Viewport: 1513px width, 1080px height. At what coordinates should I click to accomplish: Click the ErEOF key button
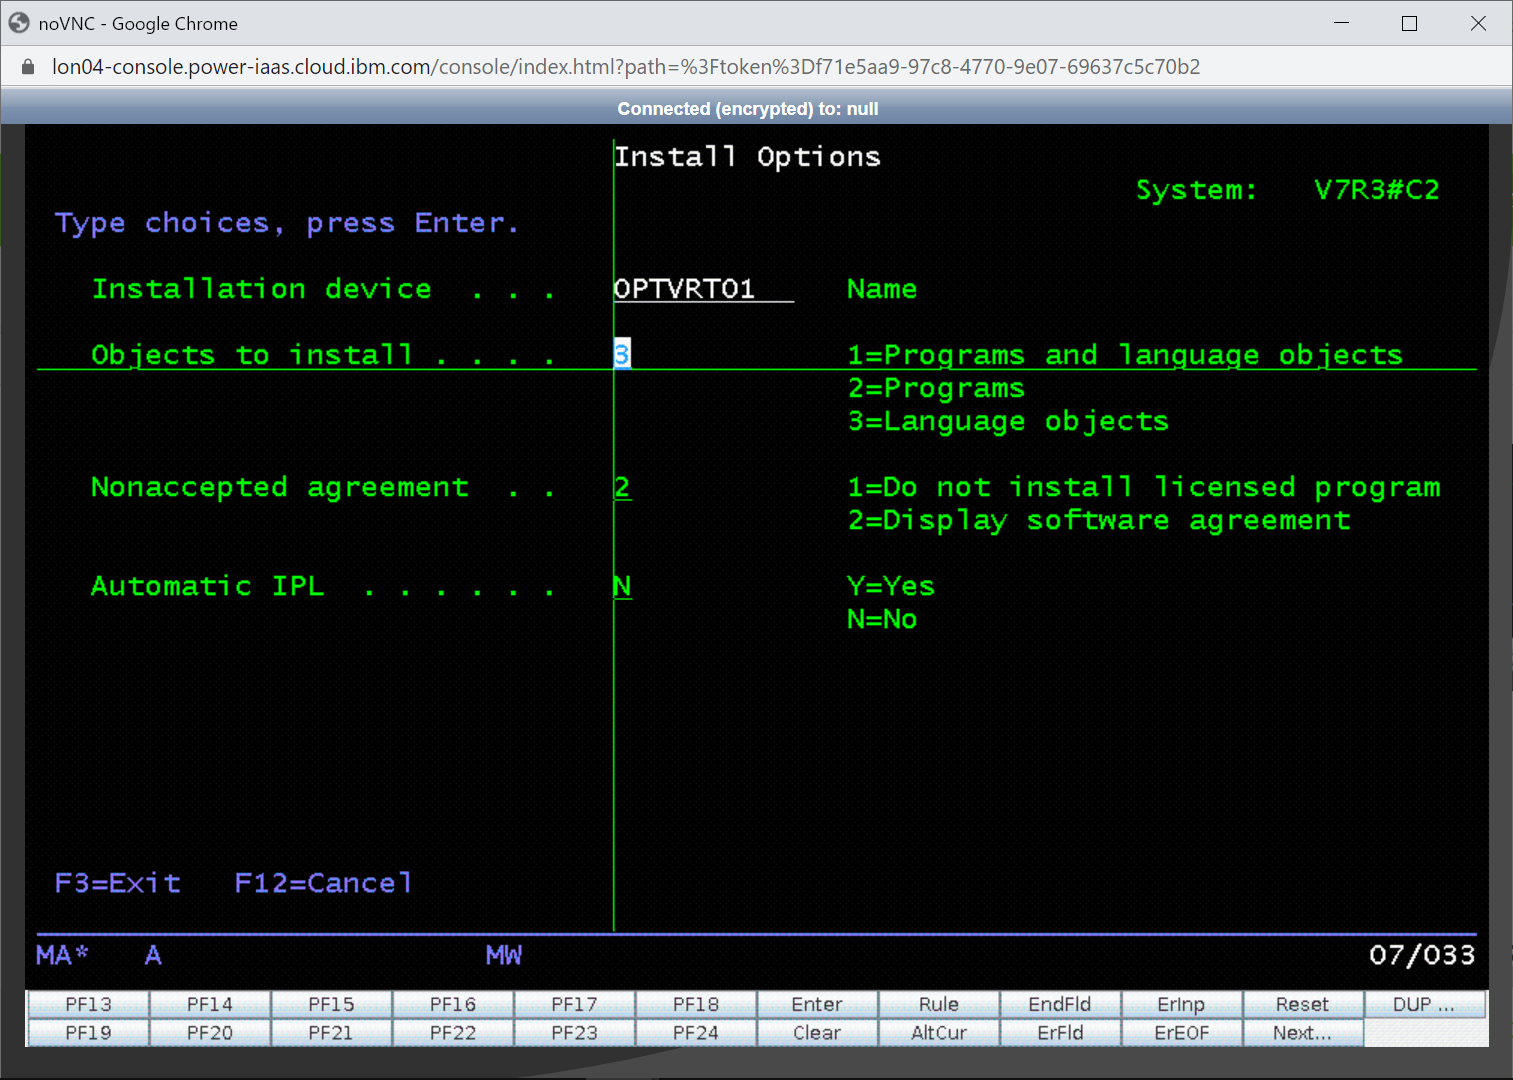[x=1182, y=1033]
